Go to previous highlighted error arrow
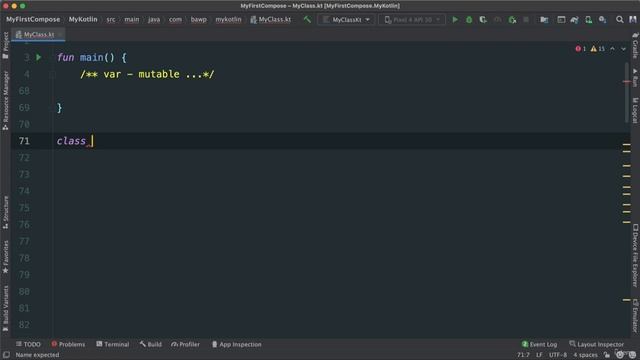Viewport: 640px width, 360px height. tap(612, 49)
